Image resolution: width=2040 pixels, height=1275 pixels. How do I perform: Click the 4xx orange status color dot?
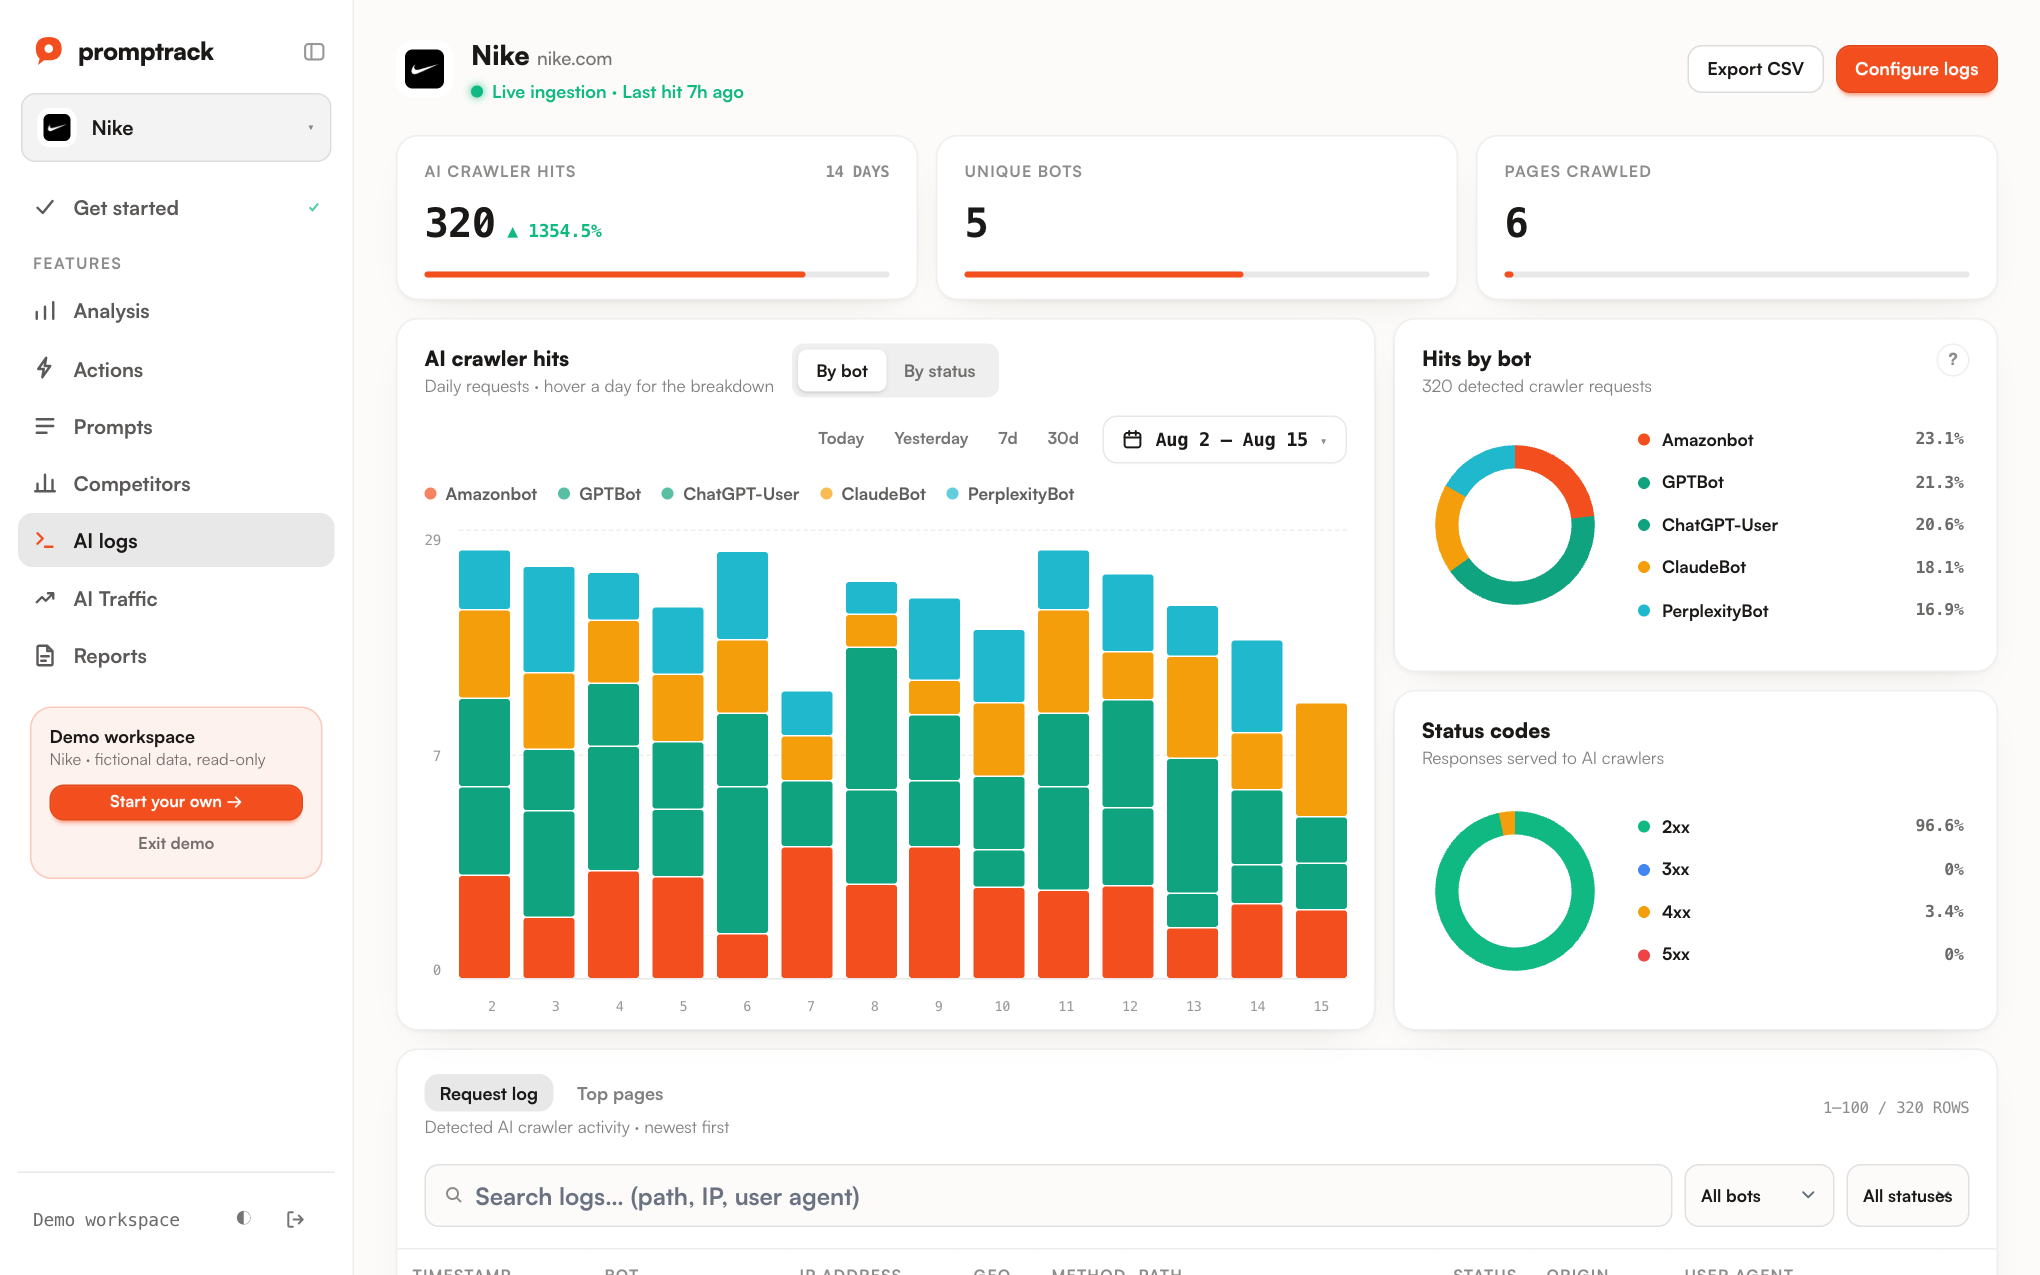1643,912
